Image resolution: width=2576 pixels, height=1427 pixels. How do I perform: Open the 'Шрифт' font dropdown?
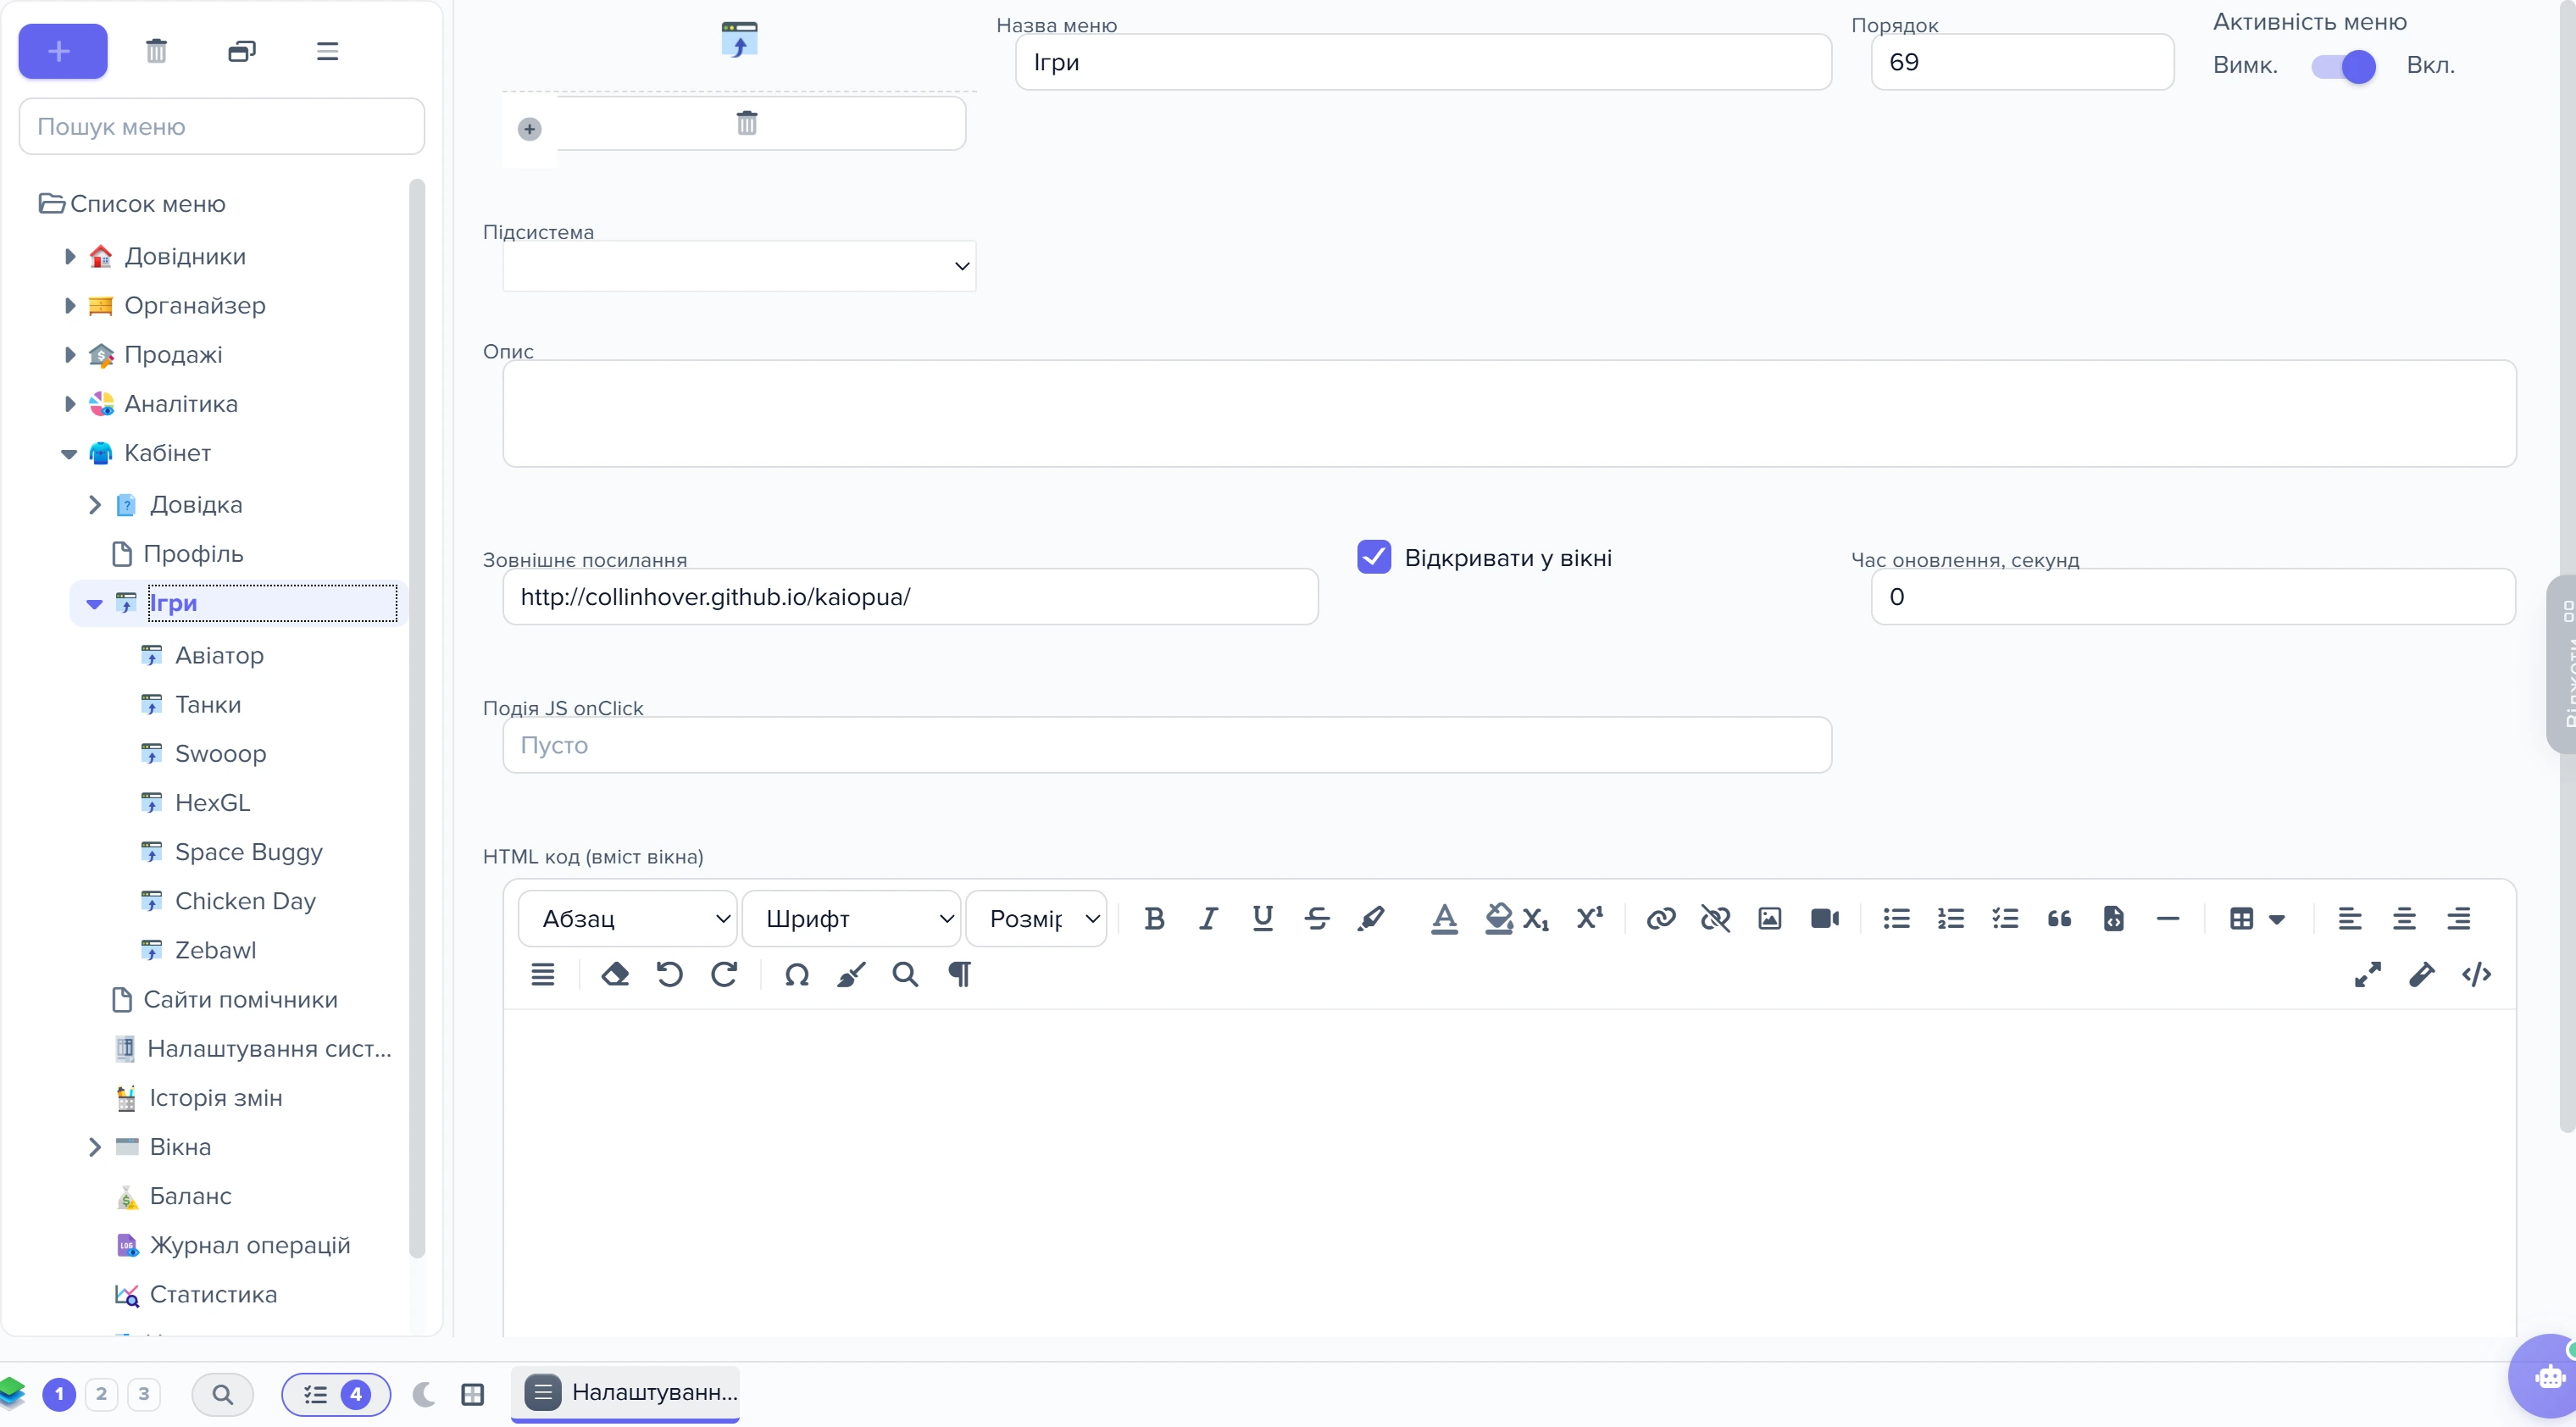[851, 918]
